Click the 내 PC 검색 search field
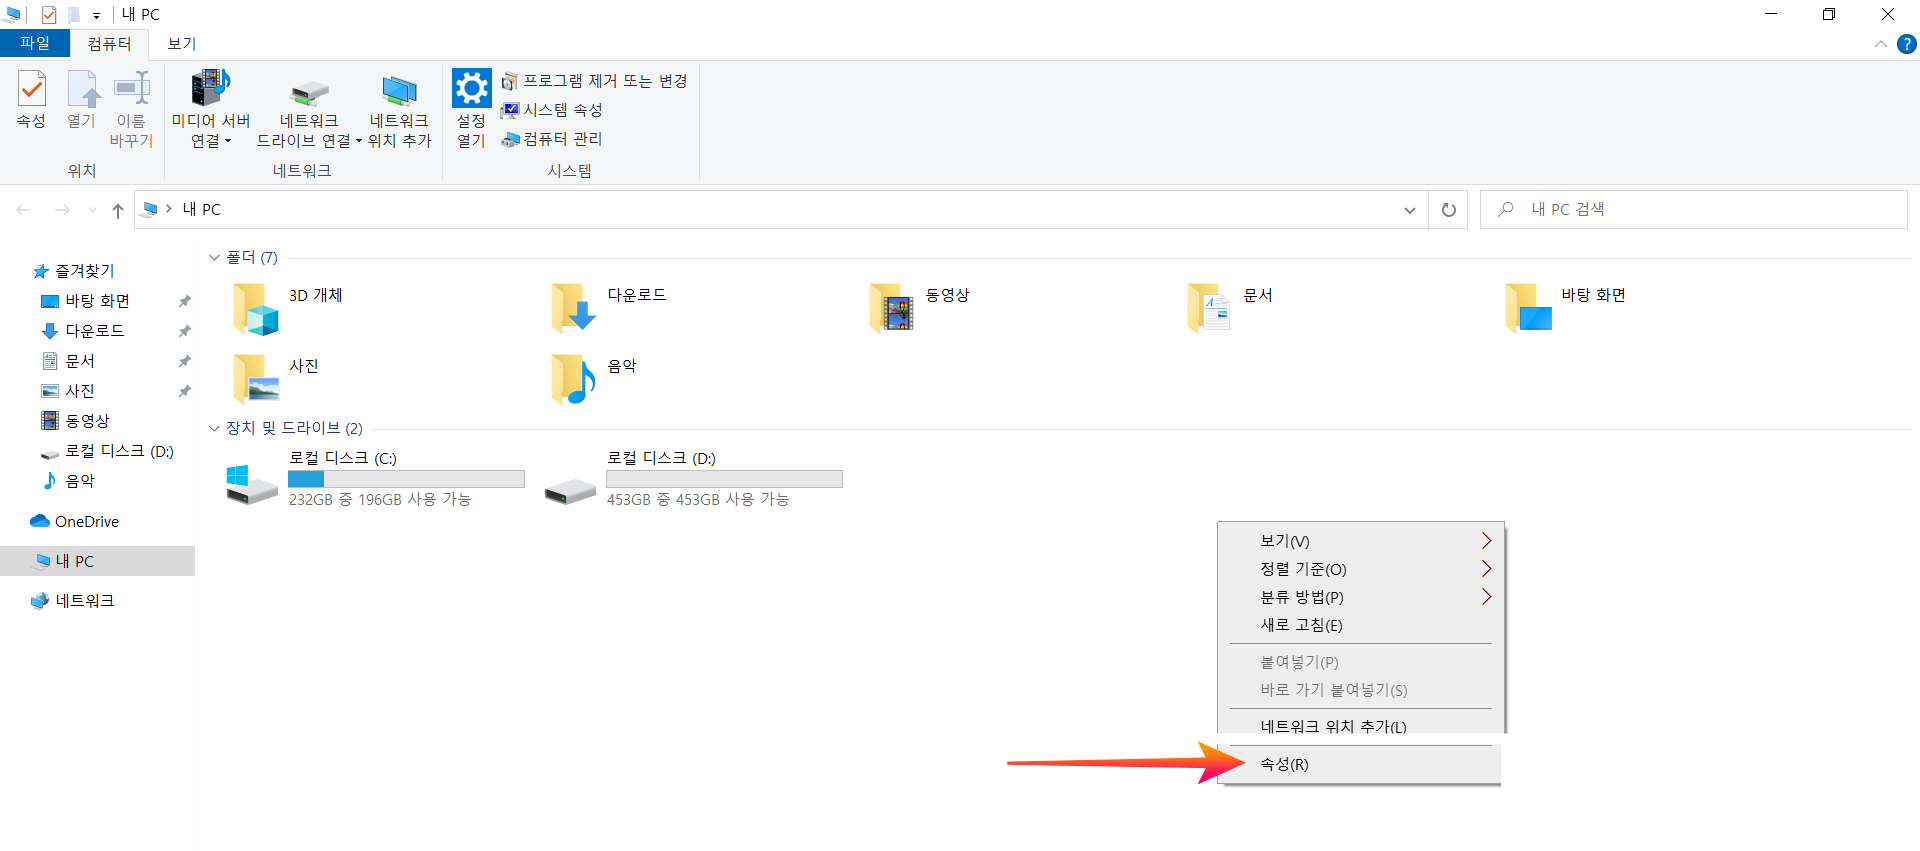1920x851 pixels. coord(1694,210)
